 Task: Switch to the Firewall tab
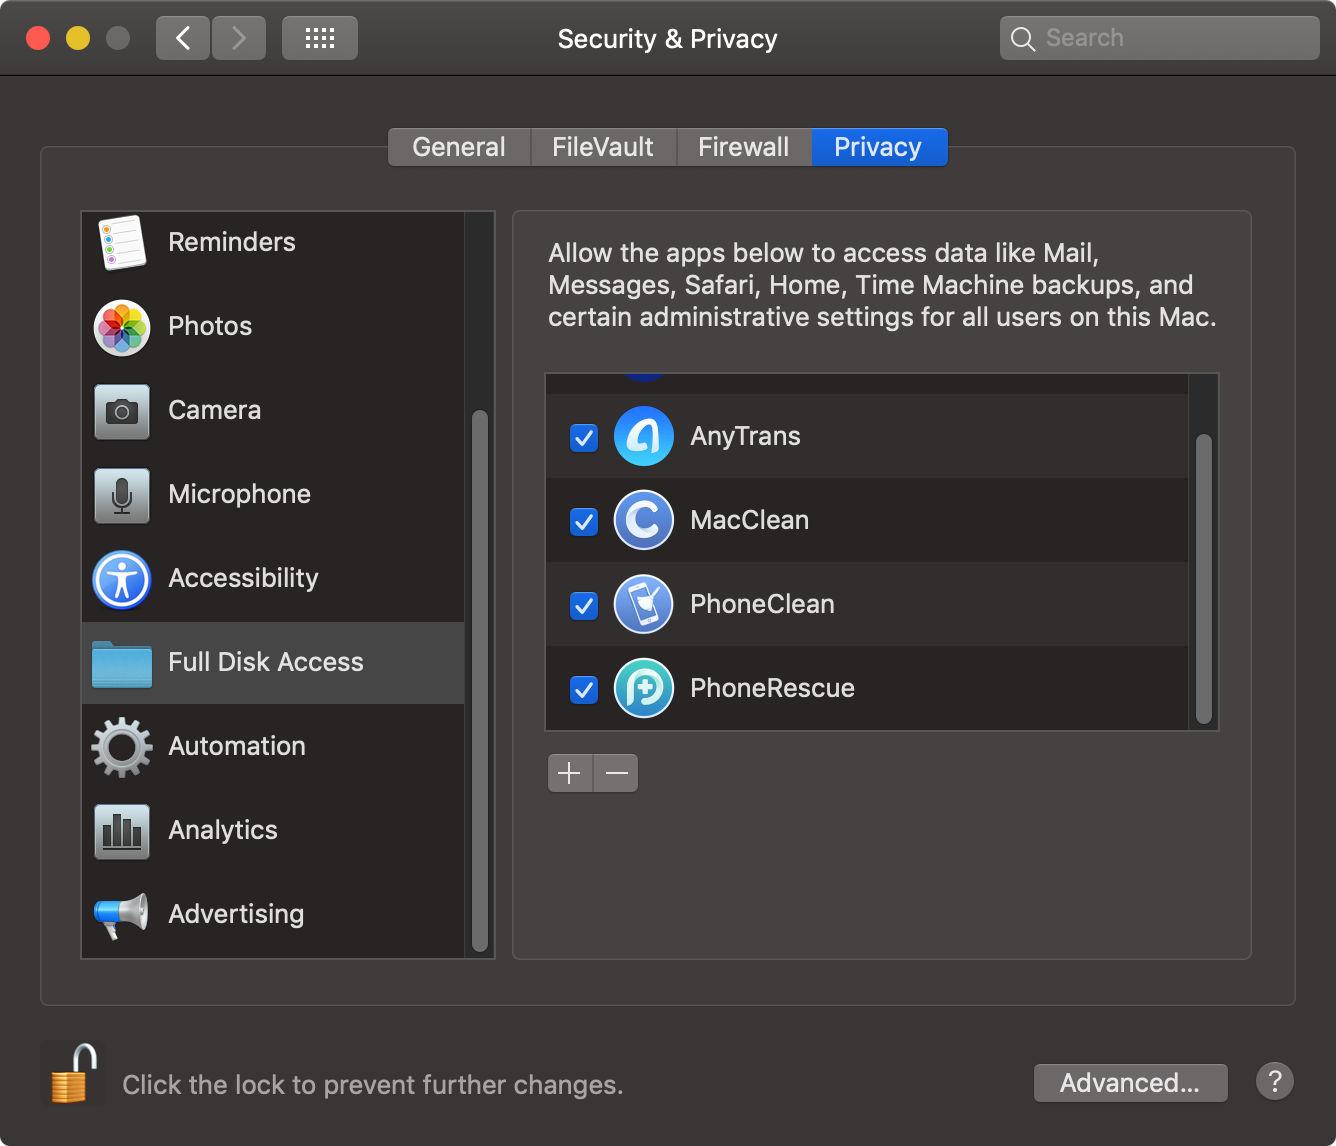[x=744, y=147]
